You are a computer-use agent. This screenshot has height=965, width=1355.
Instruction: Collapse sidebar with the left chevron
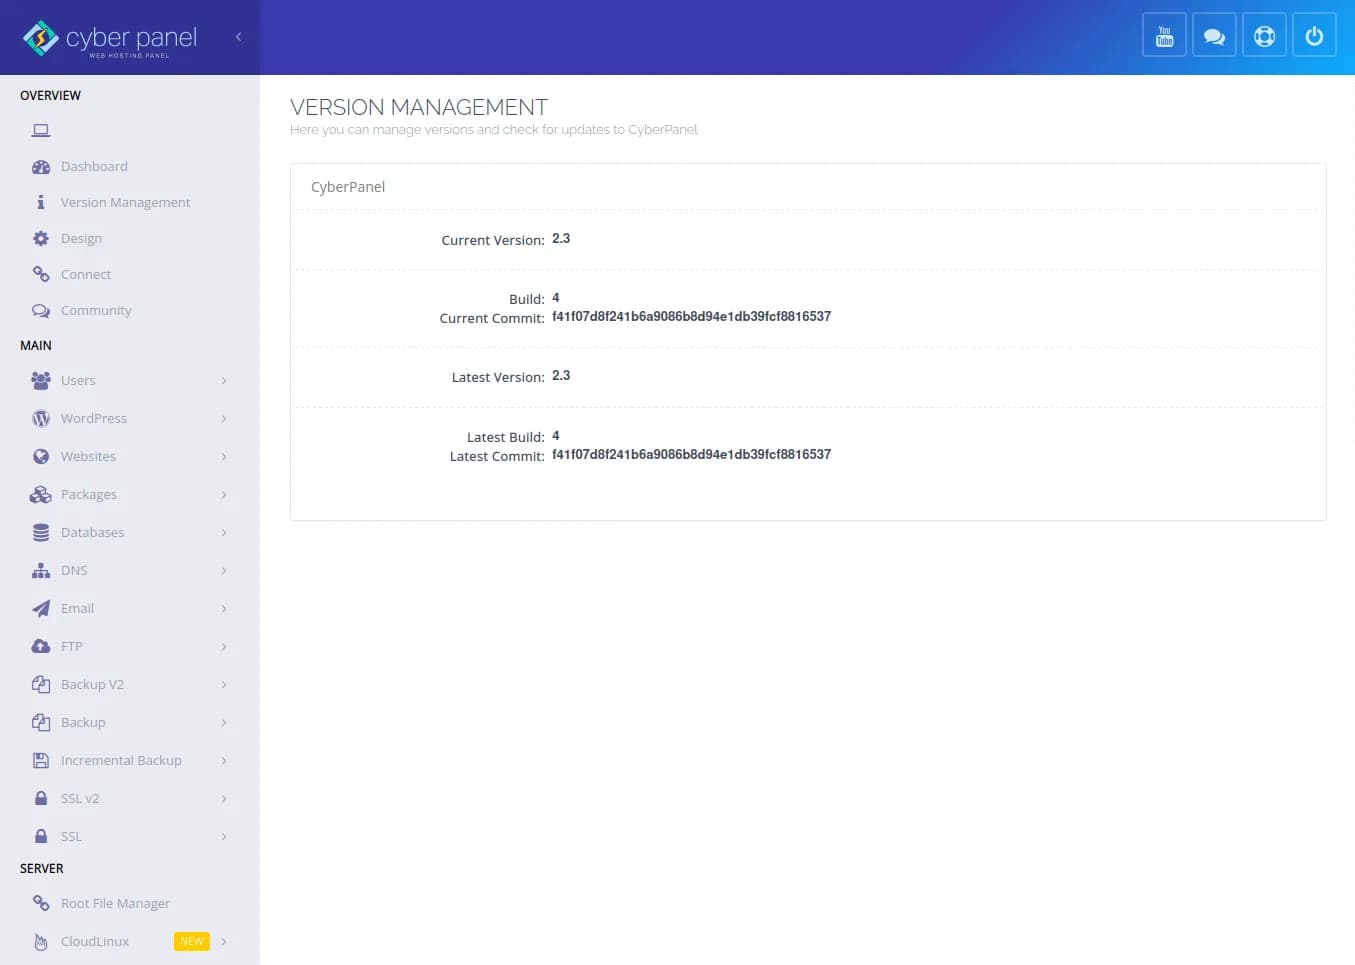(x=238, y=37)
